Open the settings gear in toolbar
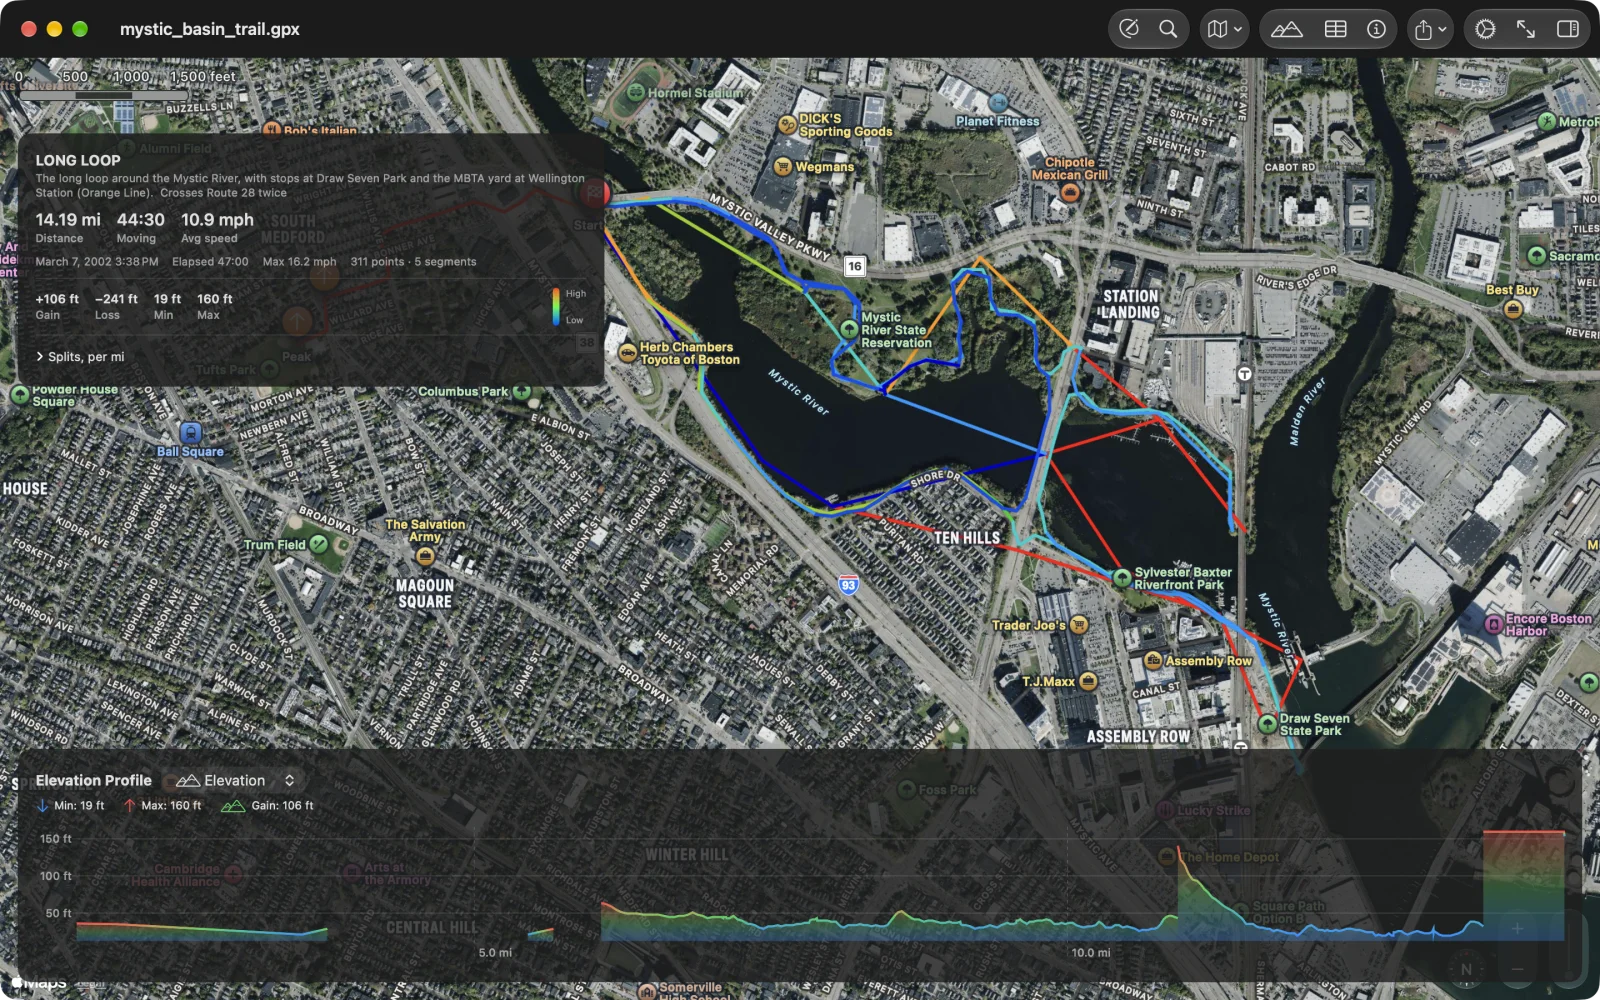 (1485, 29)
